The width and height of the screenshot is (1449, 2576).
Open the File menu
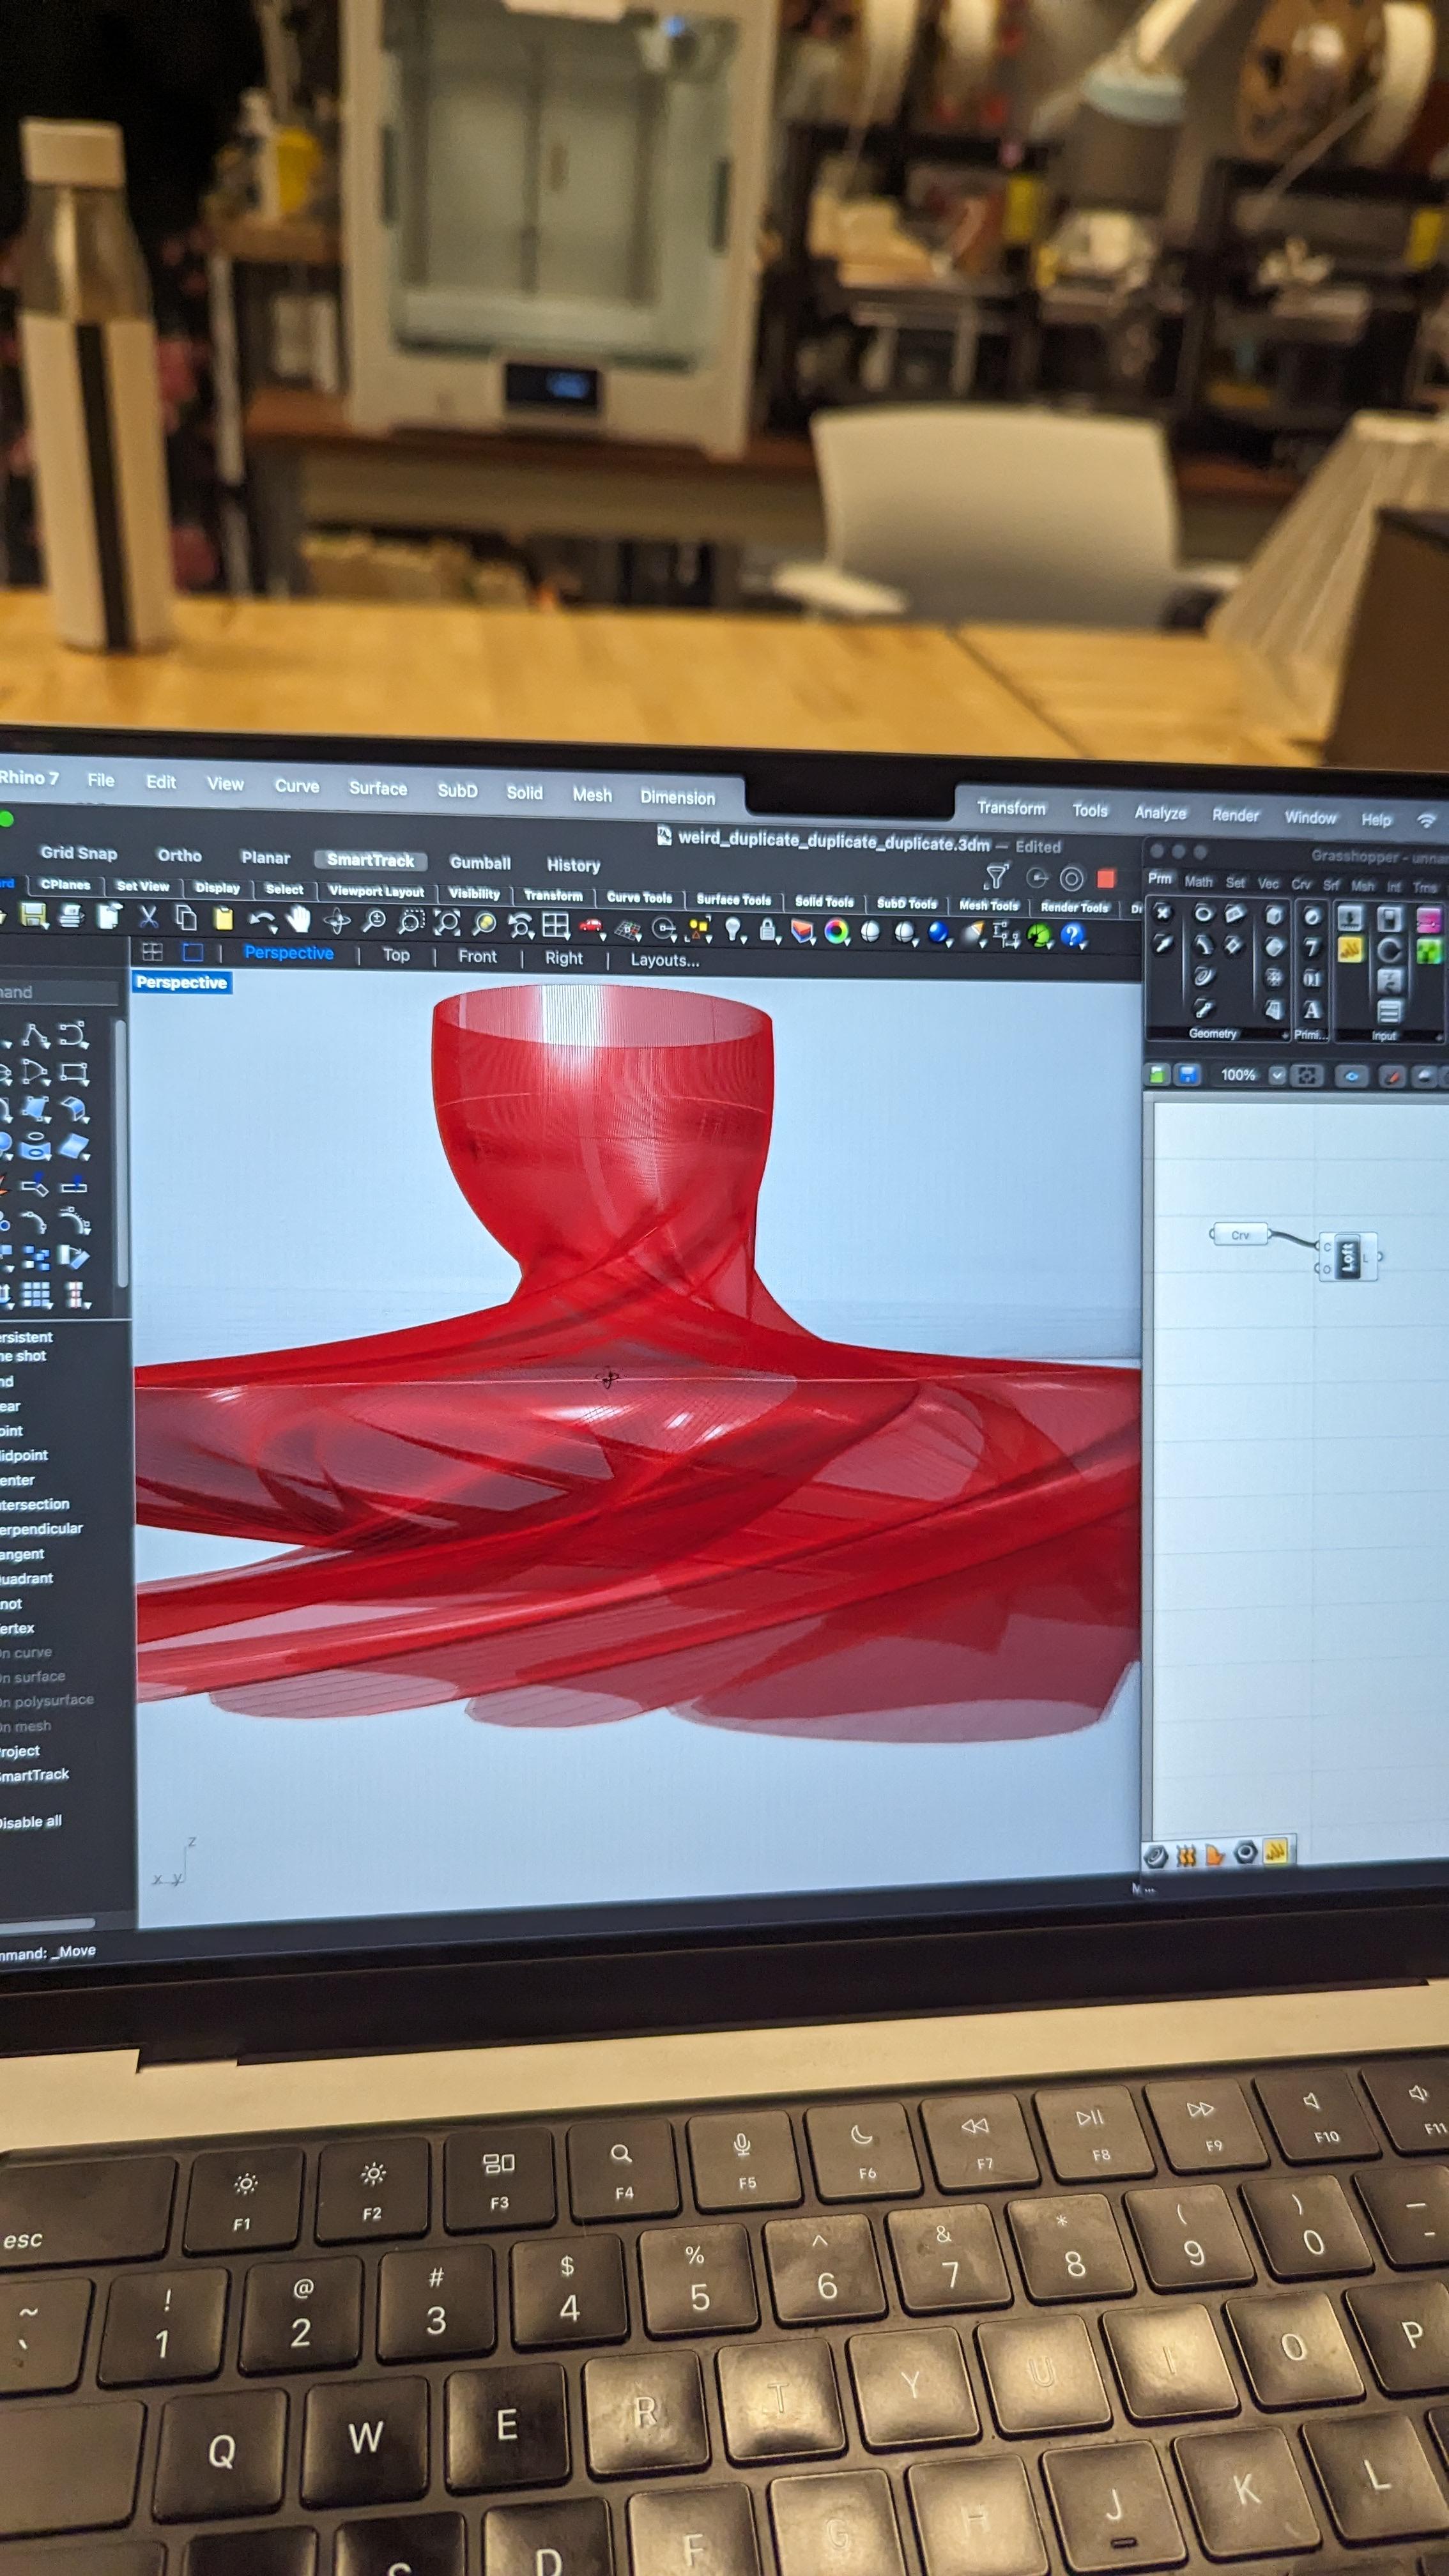pyautogui.click(x=101, y=780)
